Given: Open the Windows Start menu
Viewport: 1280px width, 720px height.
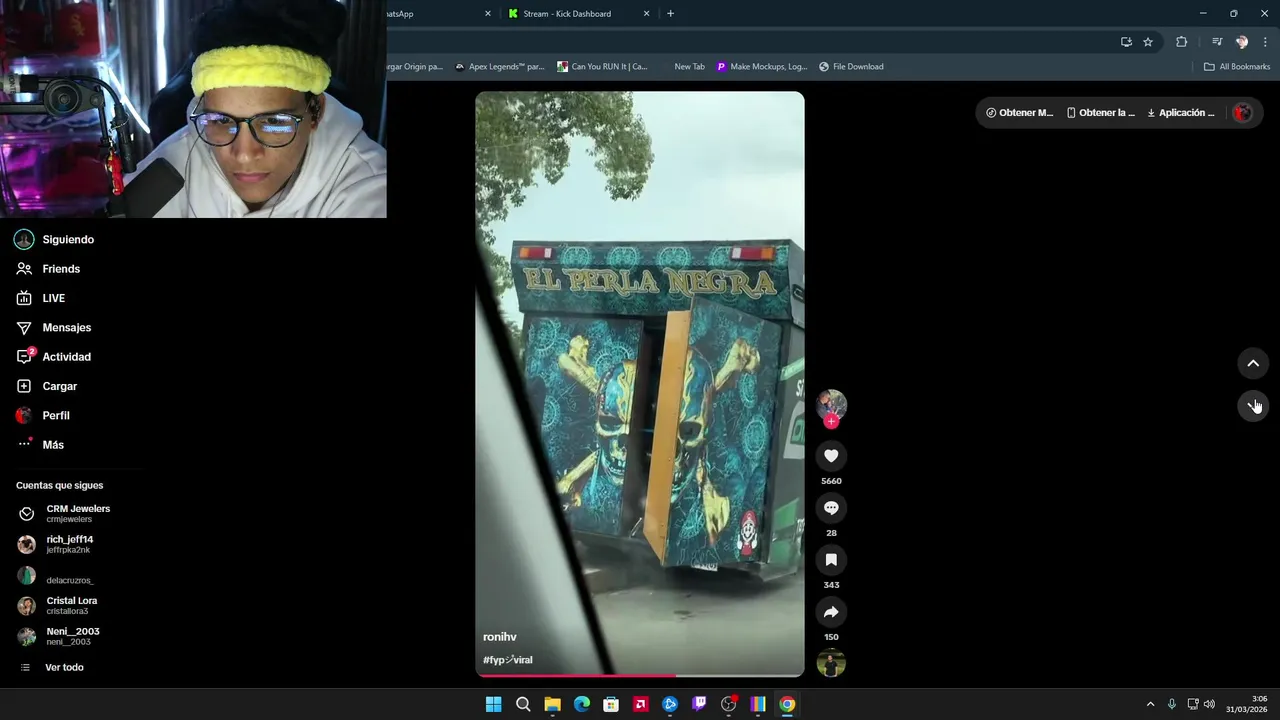Looking at the screenshot, I should click(493, 704).
